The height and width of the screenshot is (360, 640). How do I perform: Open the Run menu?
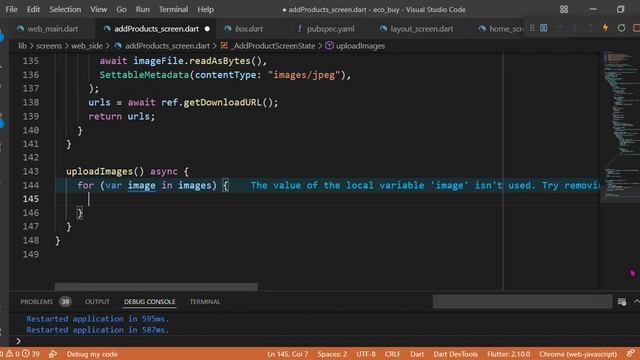tap(142, 9)
